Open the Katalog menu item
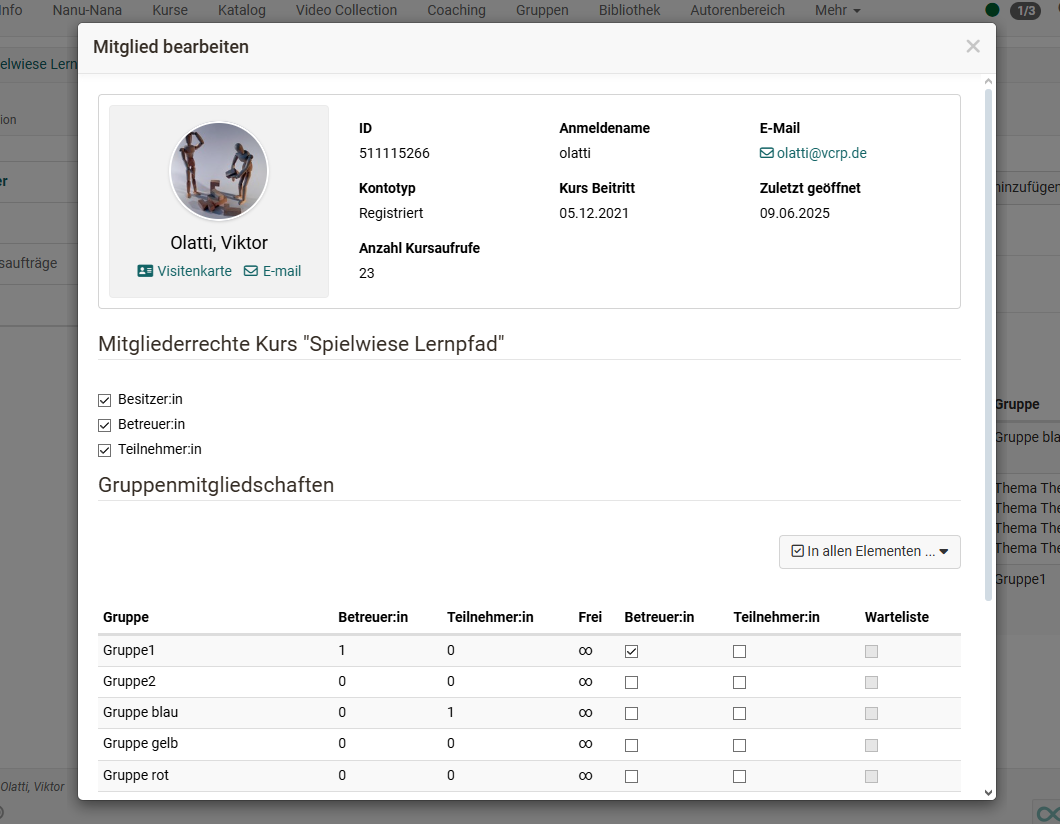The image size is (1060, 824). click(242, 11)
